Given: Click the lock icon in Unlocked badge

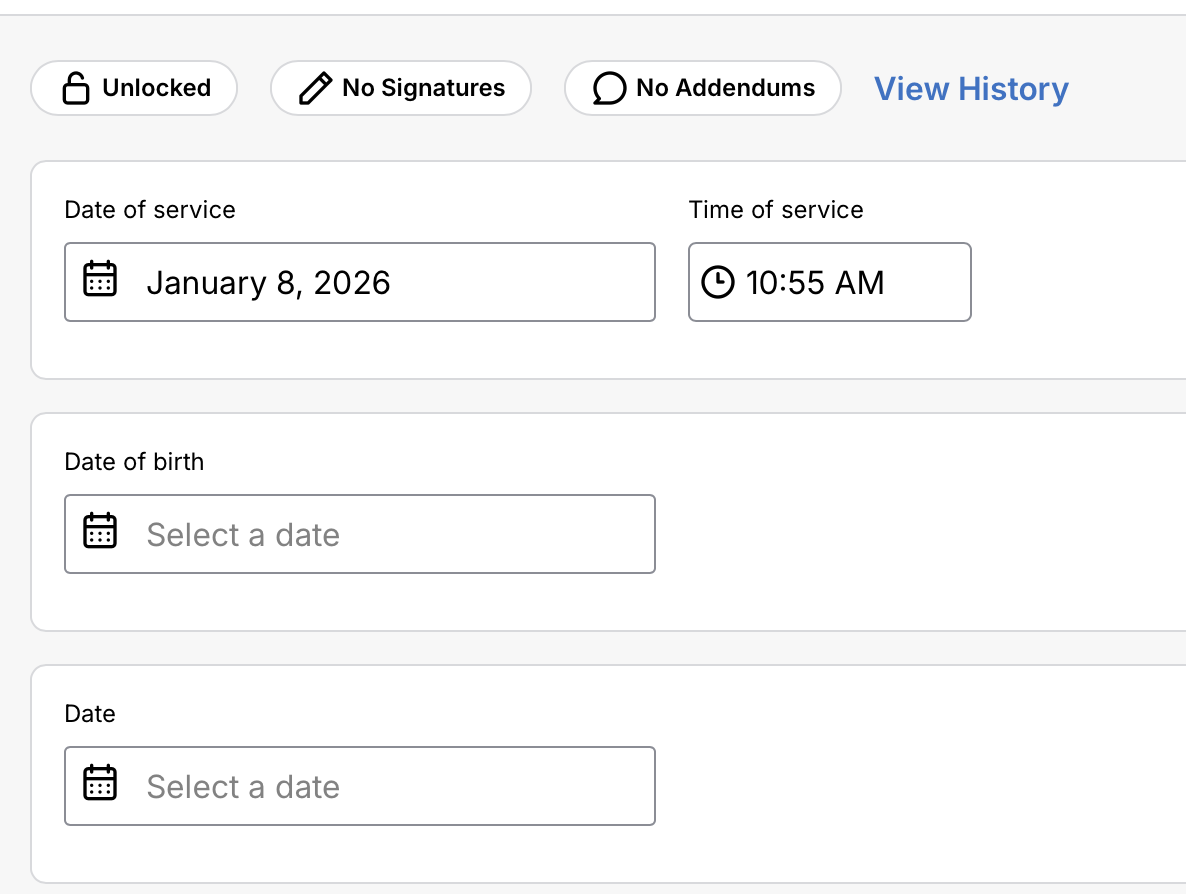Looking at the screenshot, I should [76, 89].
